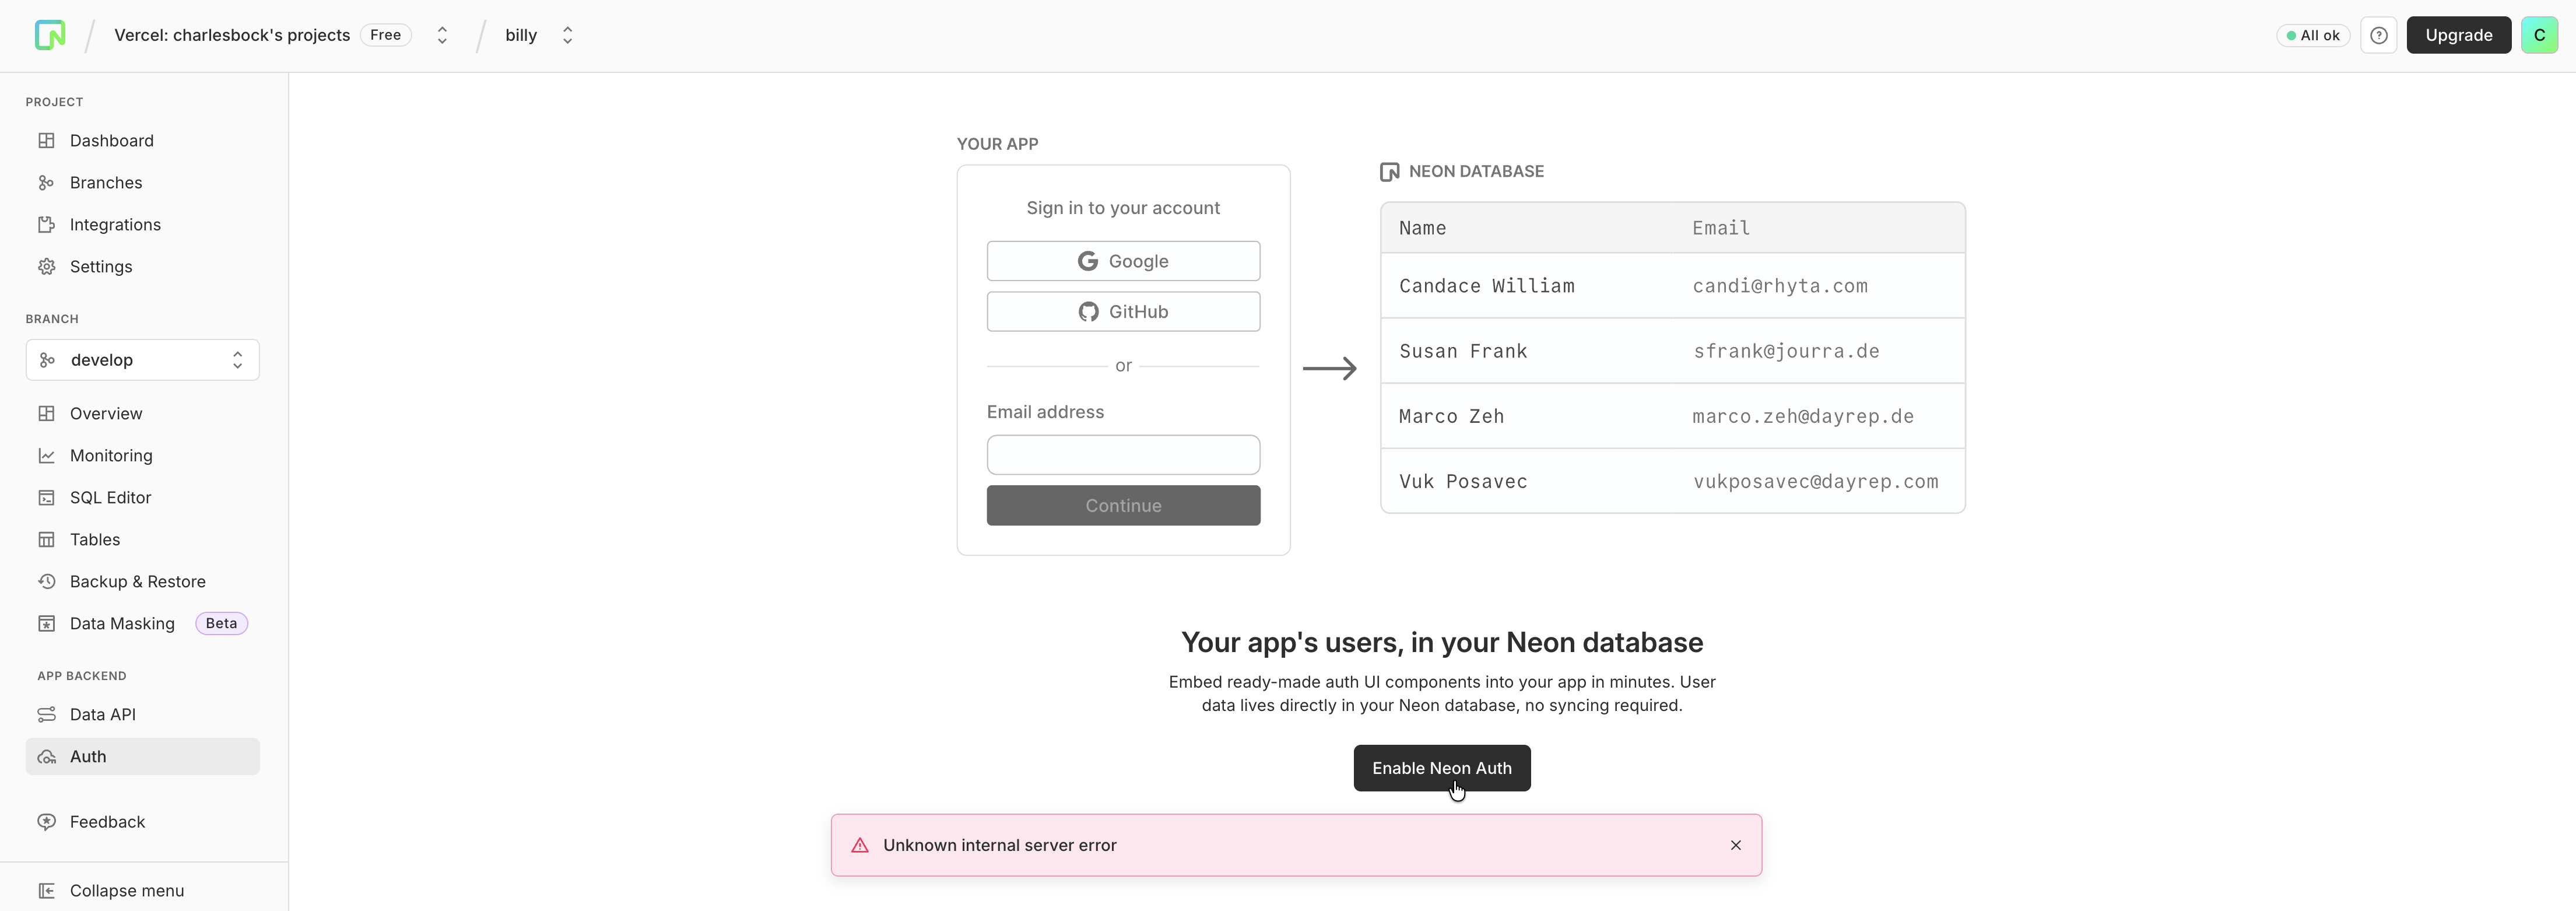This screenshot has width=2576, height=911.
Task: Dismiss the server error alert
Action: 1735,845
